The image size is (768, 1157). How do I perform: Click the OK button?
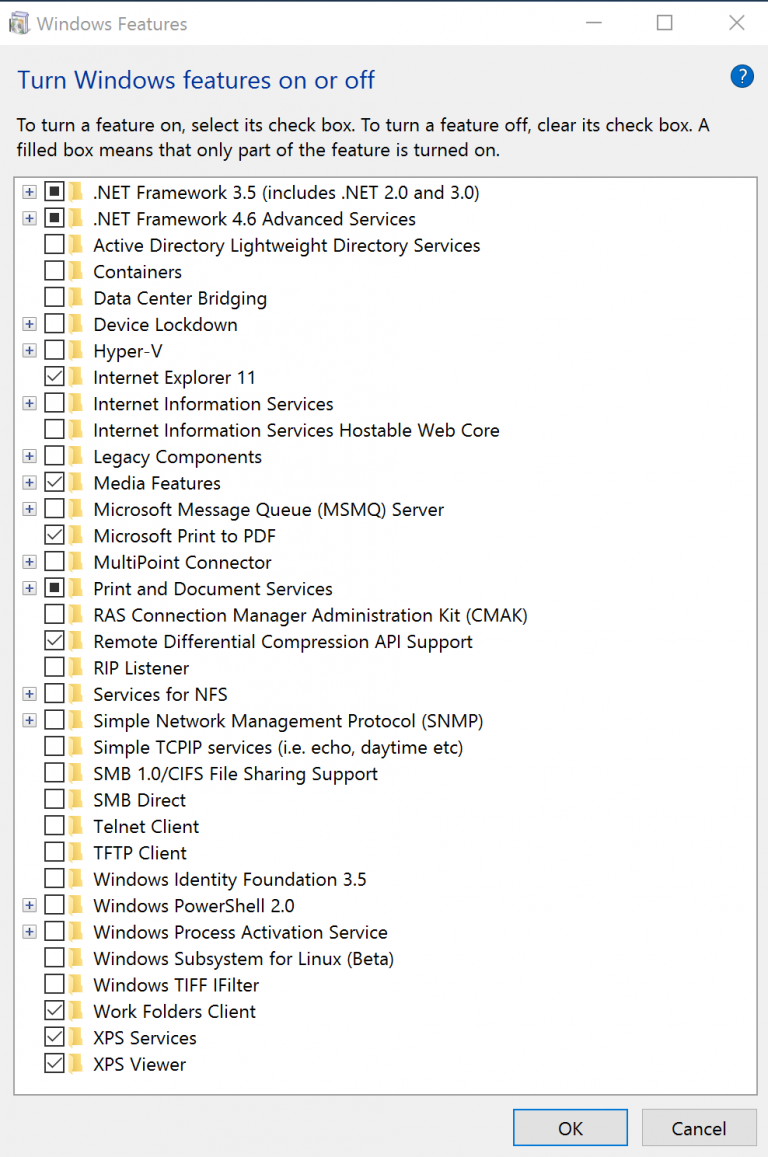570,1127
